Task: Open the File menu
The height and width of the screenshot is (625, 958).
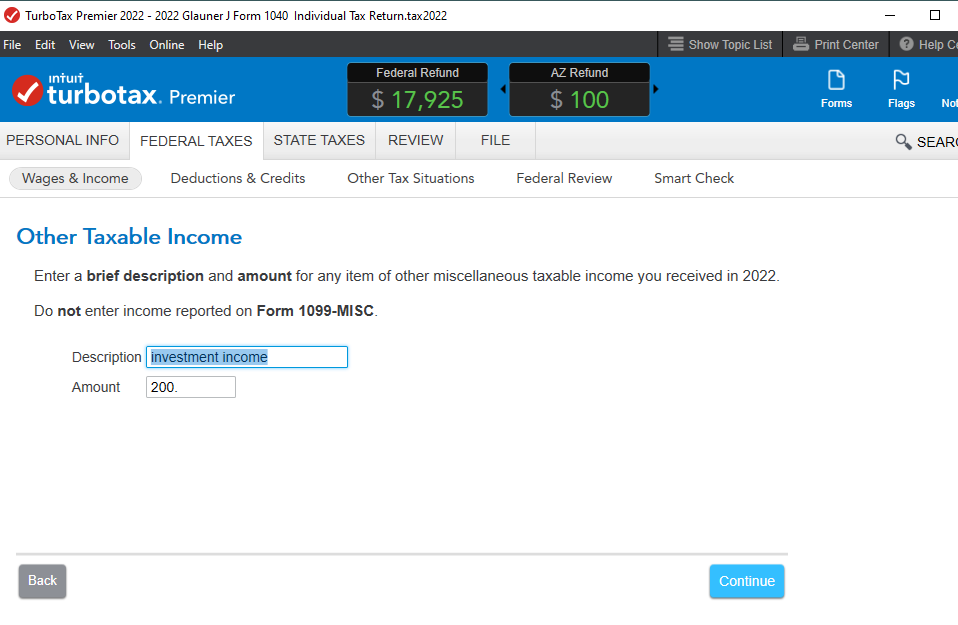Action: (x=12, y=45)
